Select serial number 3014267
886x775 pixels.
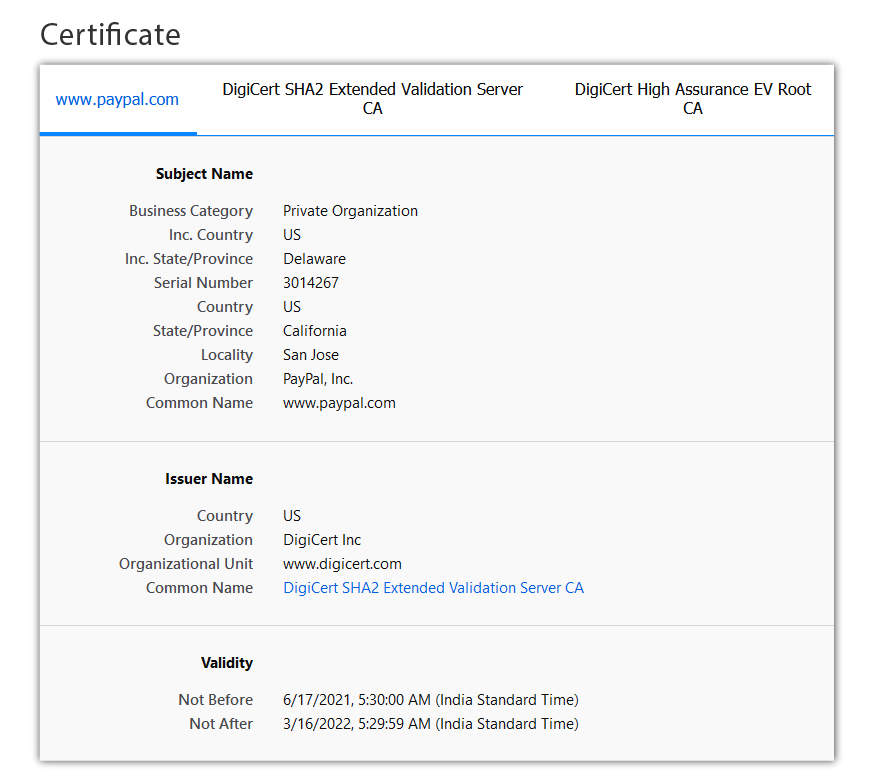tap(311, 283)
